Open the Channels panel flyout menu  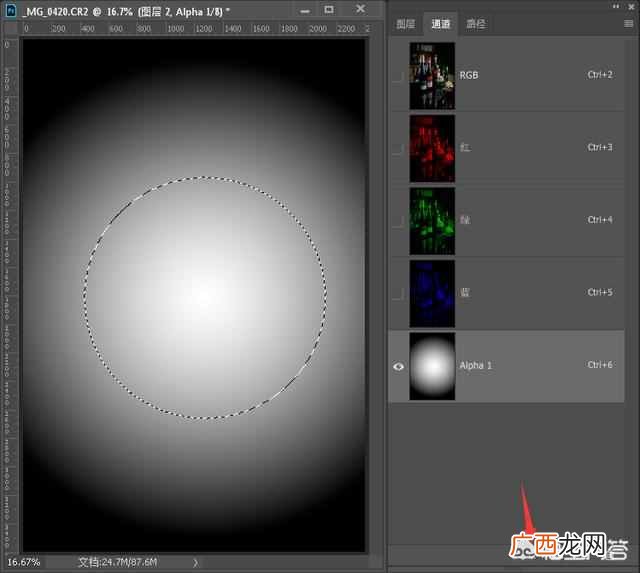point(629,24)
